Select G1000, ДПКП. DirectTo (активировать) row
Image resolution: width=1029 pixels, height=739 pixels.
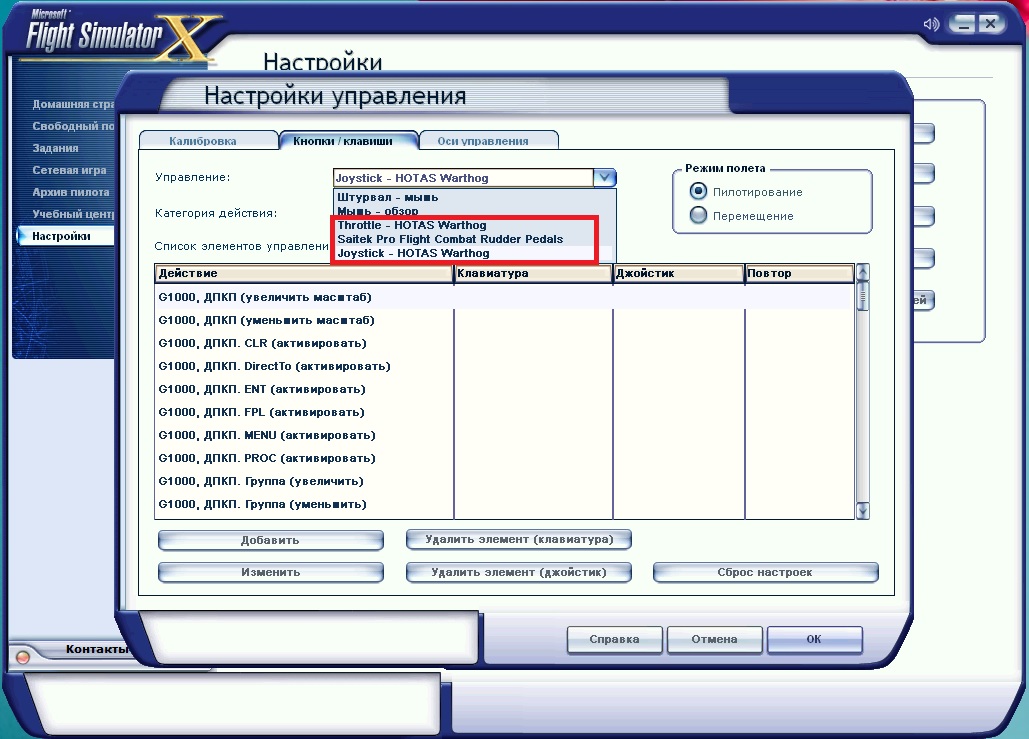coord(504,366)
